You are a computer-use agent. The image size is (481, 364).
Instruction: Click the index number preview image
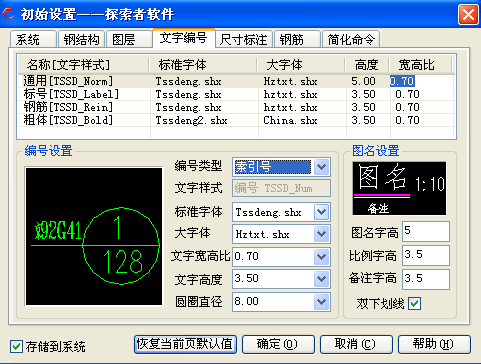[94, 236]
